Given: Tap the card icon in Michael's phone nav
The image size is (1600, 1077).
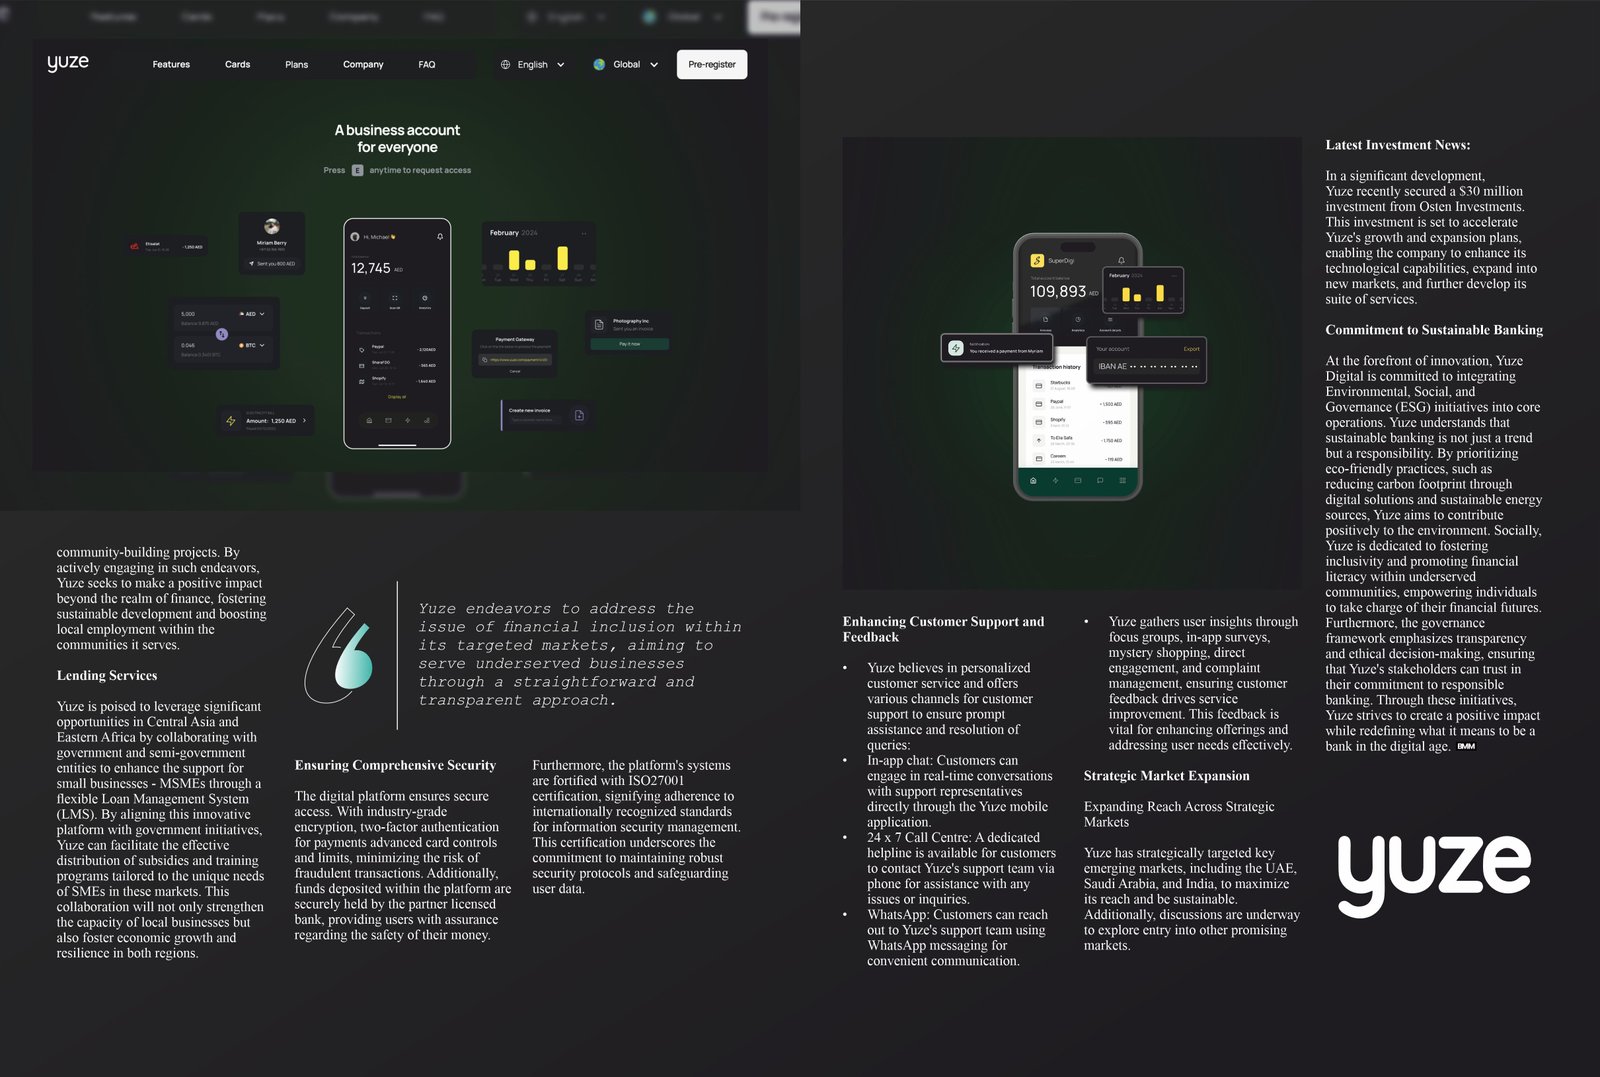Looking at the screenshot, I should click(x=388, y=420).
